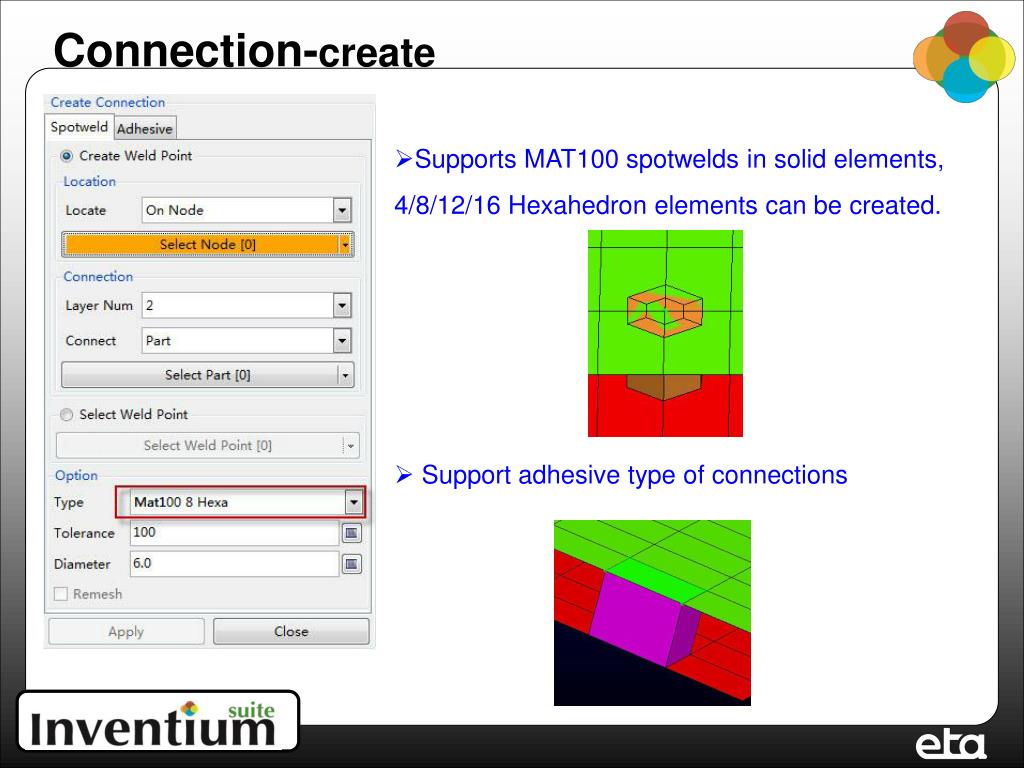Click the 'Option' group label
Image resolution: width=1024 pixels, height=768 pixels.
point(76,475)
